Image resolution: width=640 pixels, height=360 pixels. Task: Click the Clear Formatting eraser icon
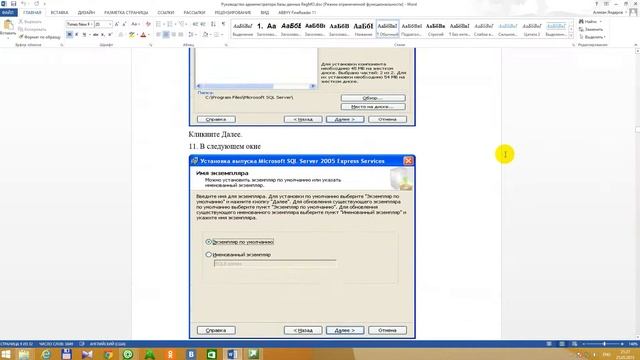point(148,24)
